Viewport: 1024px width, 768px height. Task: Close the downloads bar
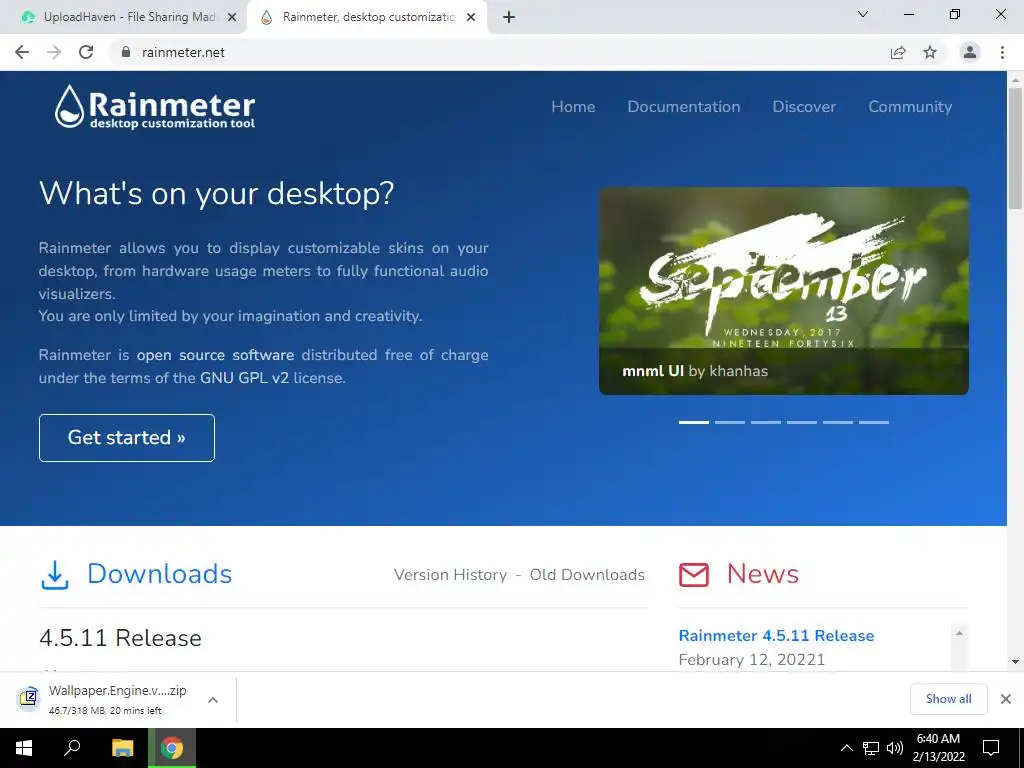click(1006, 699)
